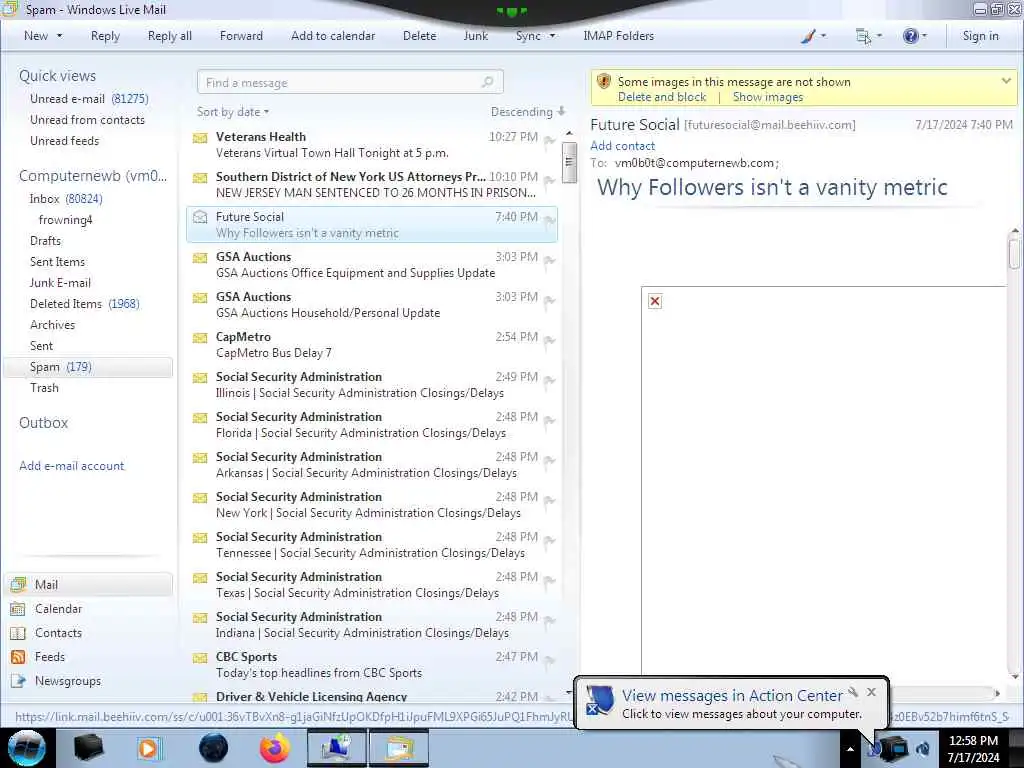This screenshot has width=1024, height=768.
Task: Click unread envelope icon for CapMetro
Action: (200, 338)
